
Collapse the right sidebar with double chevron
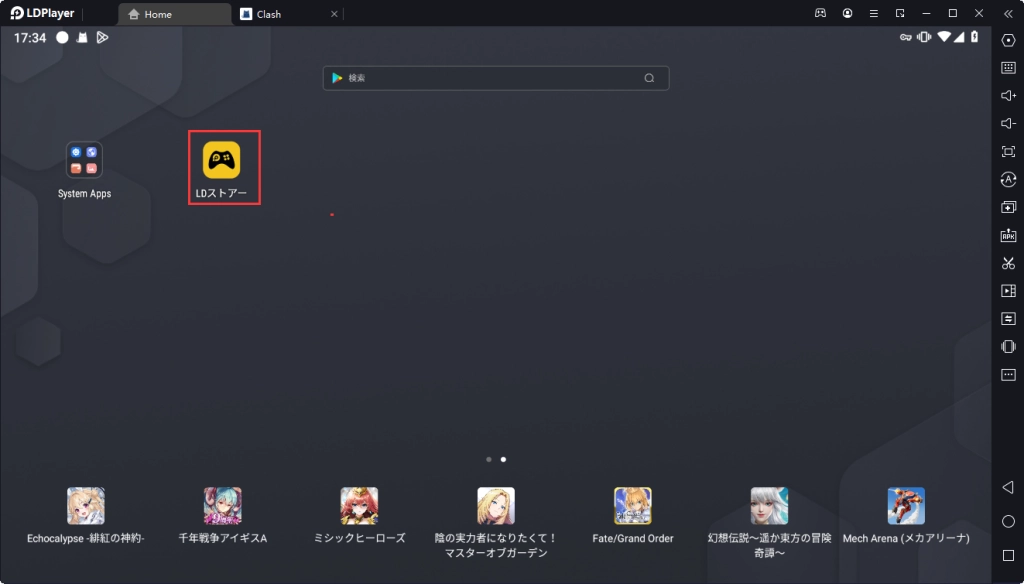click(x=1008, y=13)
